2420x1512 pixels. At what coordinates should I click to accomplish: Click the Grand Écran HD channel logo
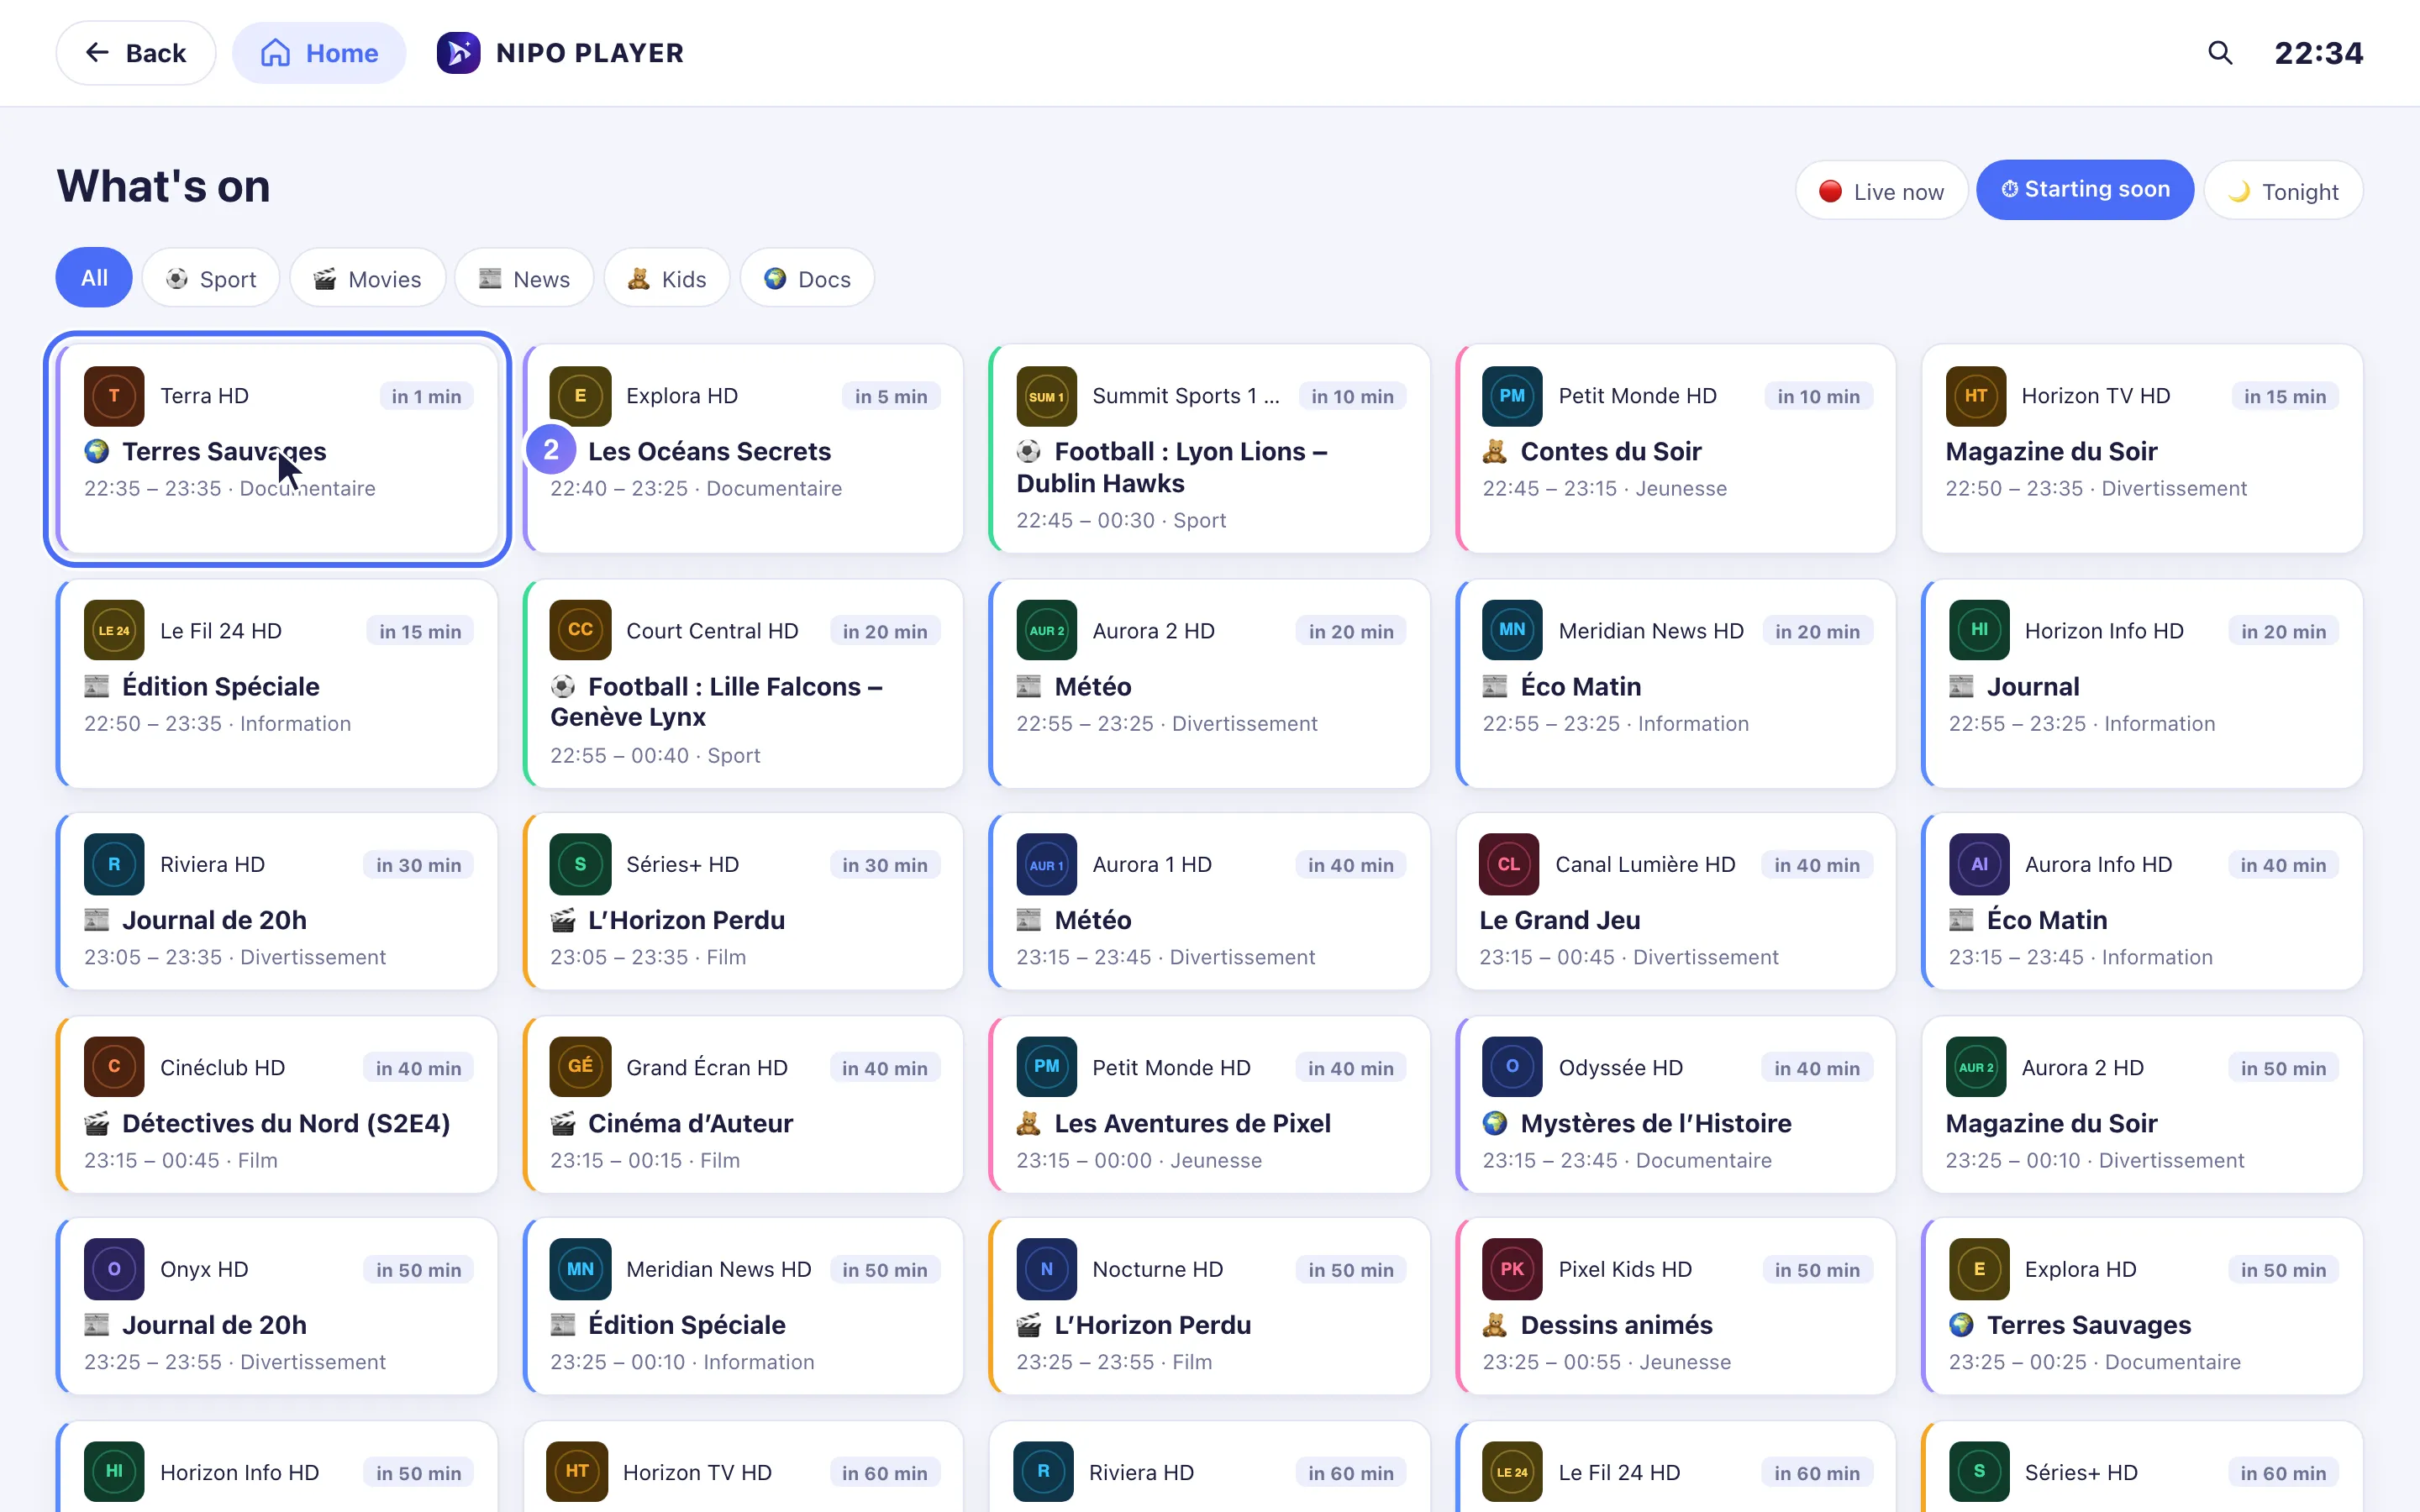coord(580,1068)
